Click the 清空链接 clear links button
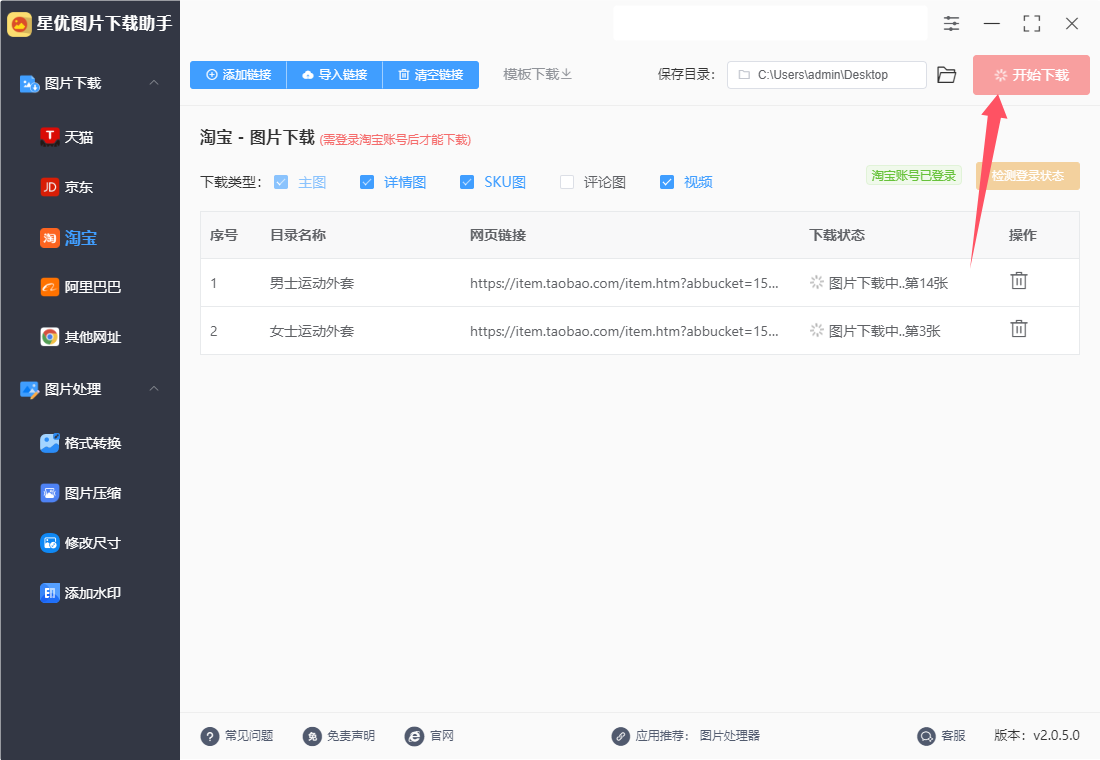The height and width of the screenshot is (760, 1100). click(431, 74)
